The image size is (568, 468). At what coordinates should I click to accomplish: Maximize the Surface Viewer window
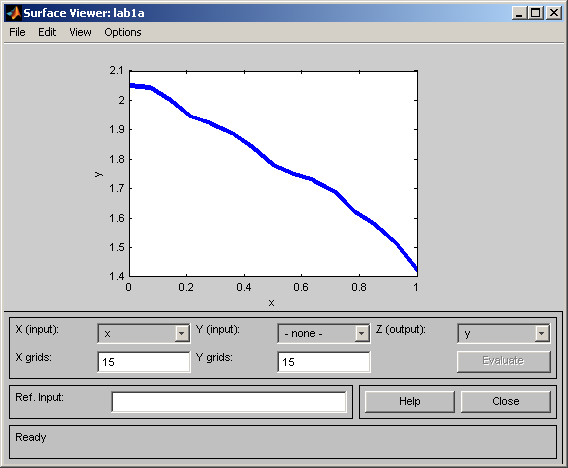click(x=536, y=13)
